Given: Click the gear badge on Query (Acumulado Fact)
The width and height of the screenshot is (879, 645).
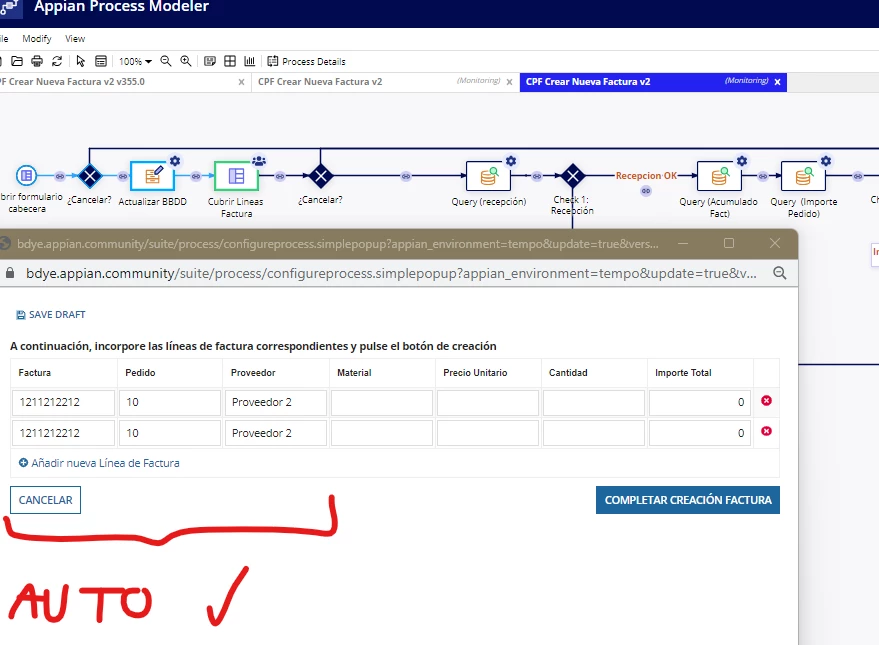Looking at the screenshot, I should coord(742,161).
